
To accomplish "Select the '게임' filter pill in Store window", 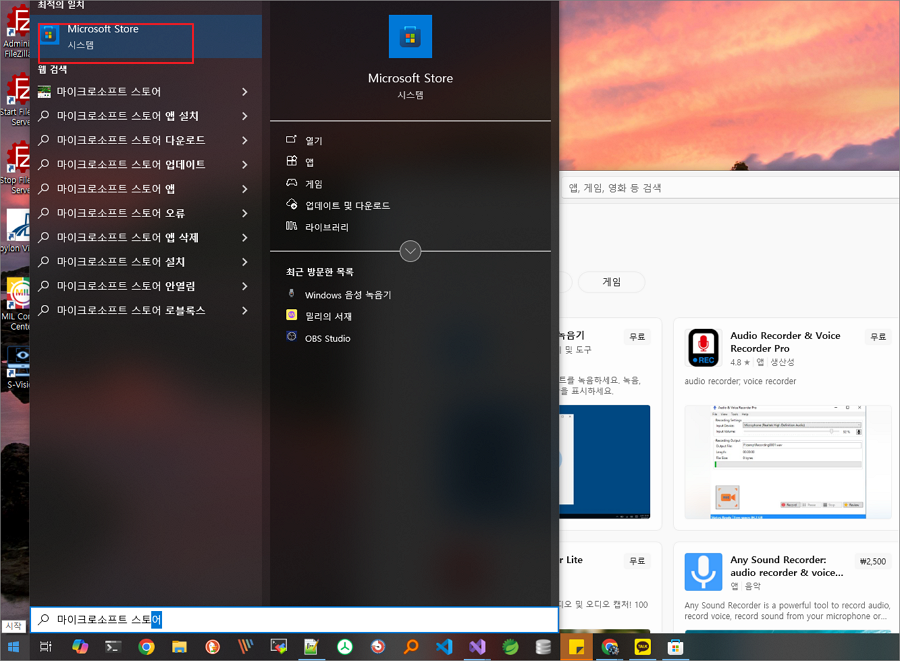I will click(611, 282).
